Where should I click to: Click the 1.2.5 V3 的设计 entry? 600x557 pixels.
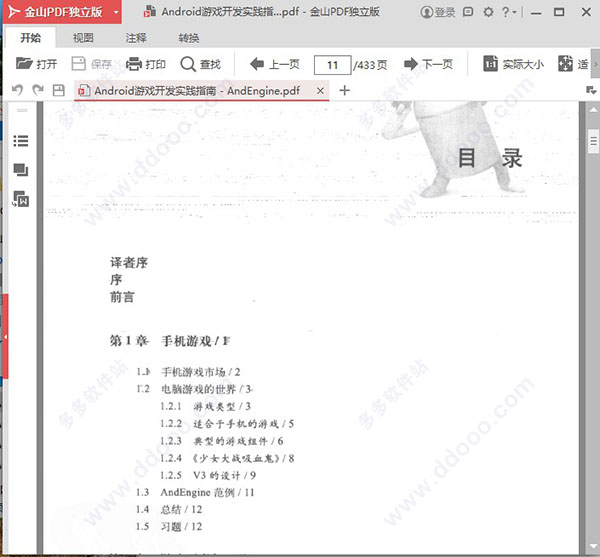point(208,475)
